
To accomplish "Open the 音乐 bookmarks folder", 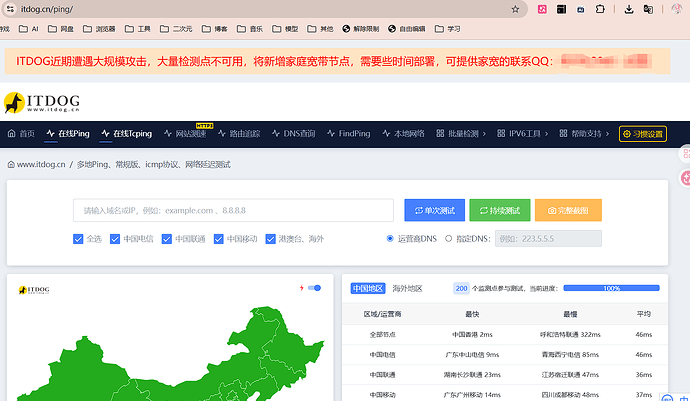I will pyautogui.click(x=250, y=29).
